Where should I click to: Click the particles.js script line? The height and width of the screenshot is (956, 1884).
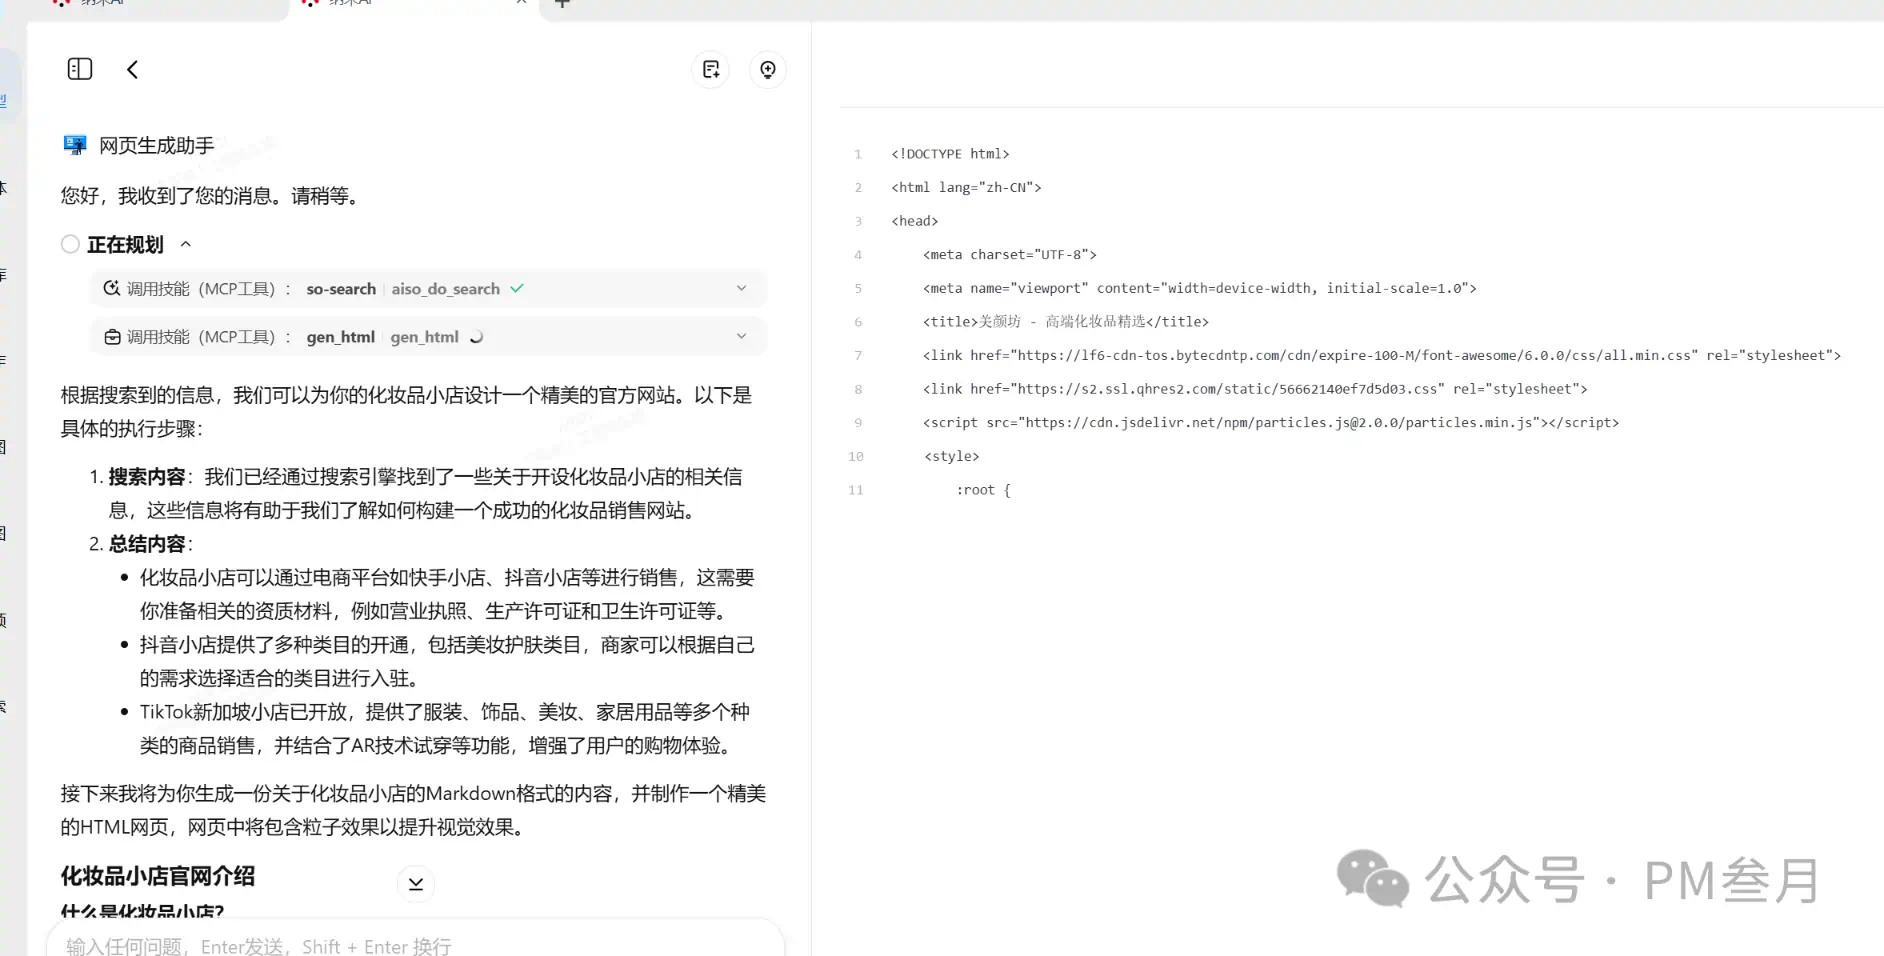coord(1271,422)
